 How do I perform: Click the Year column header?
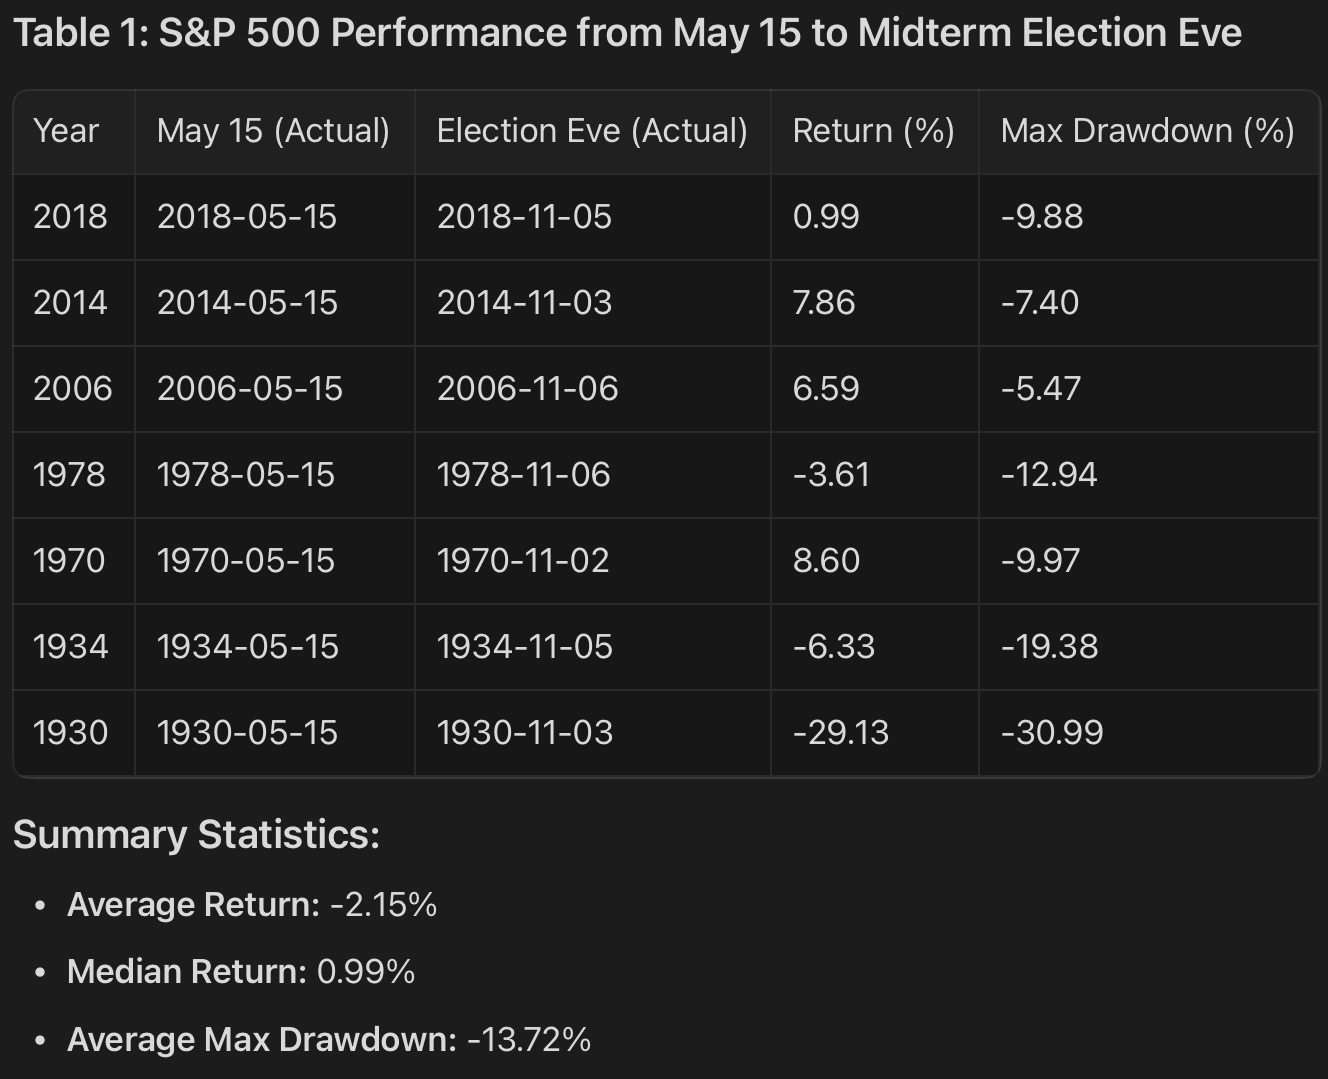66,131
